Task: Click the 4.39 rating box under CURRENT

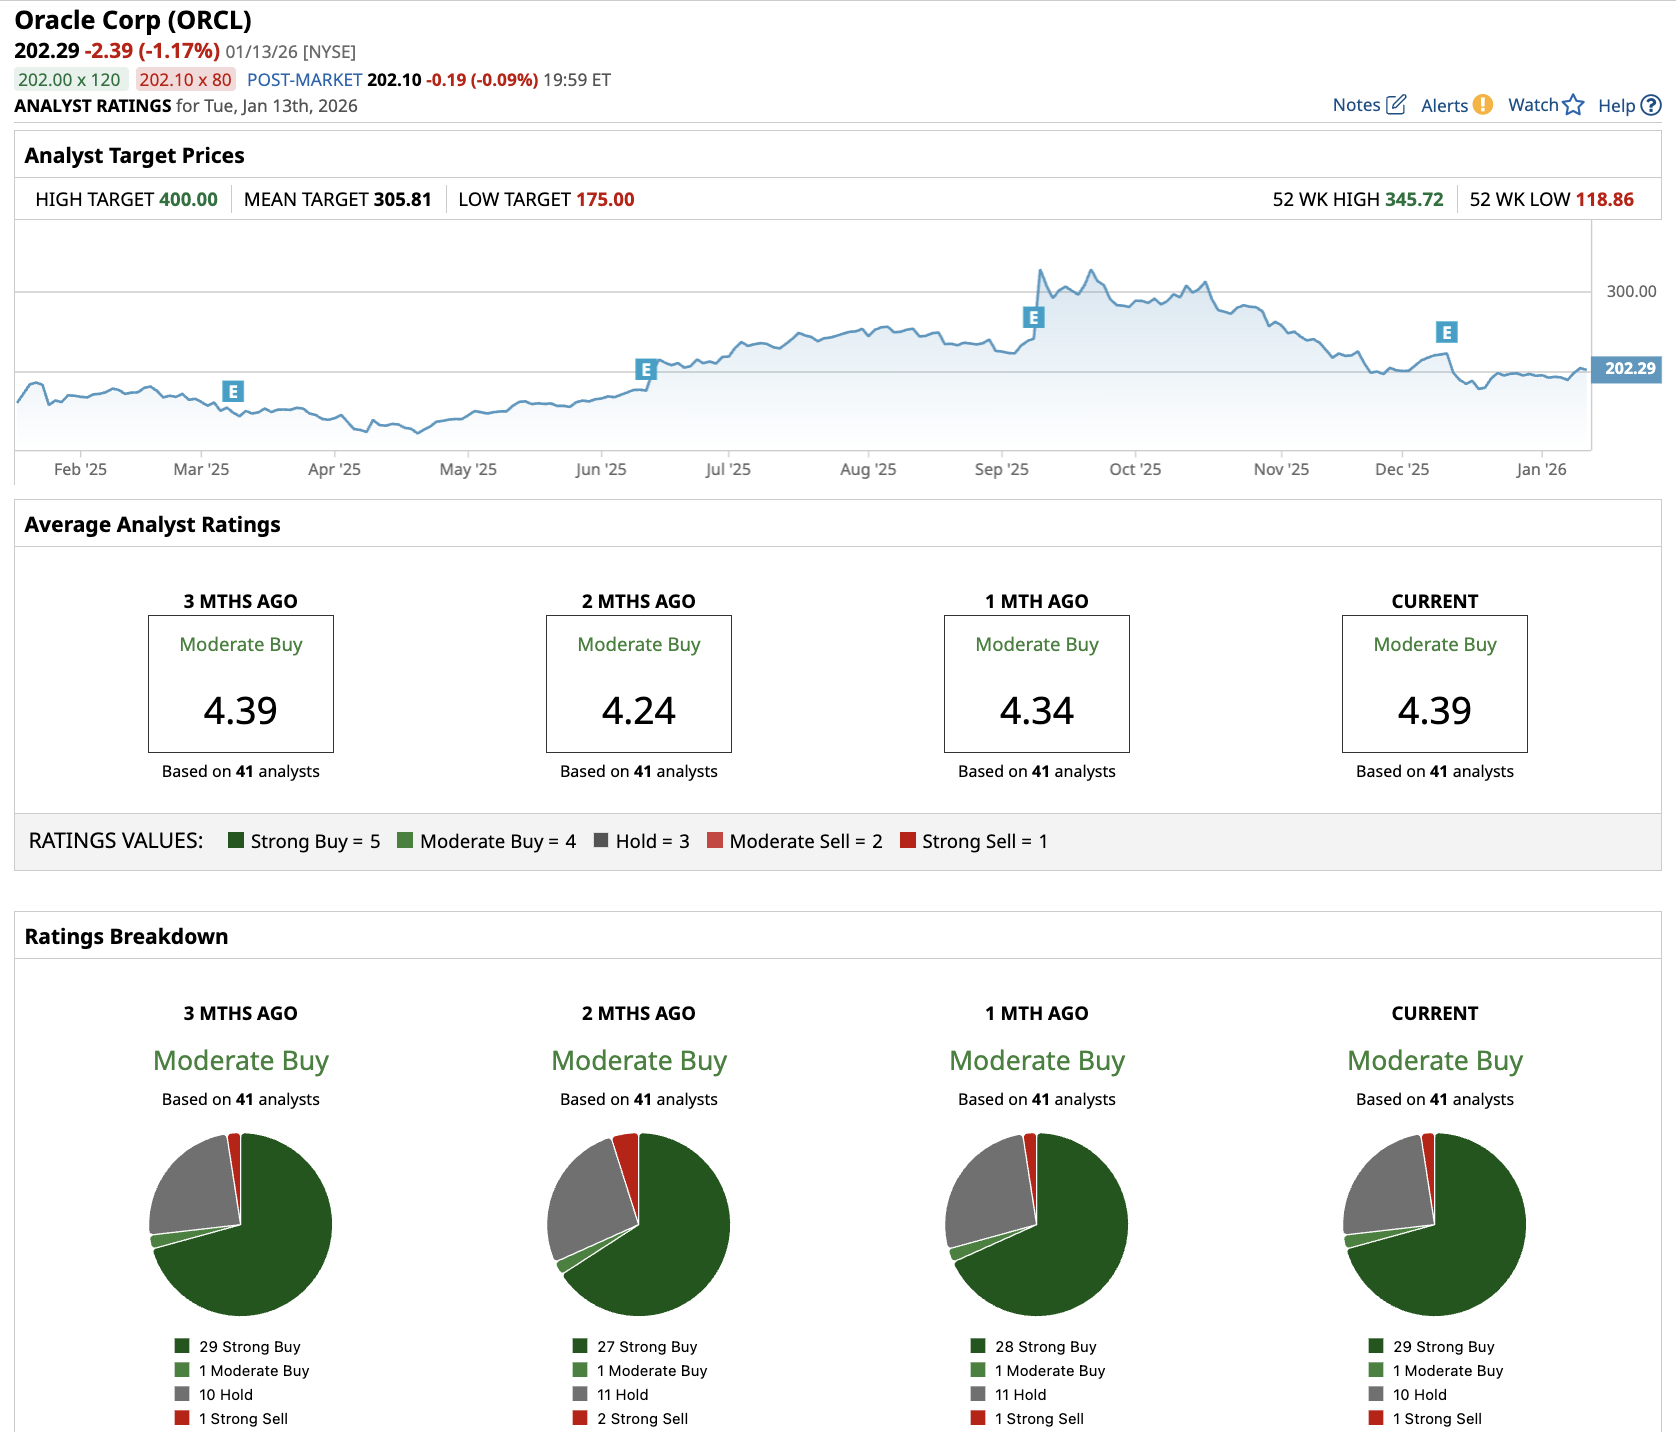Action: [1435, 684]
